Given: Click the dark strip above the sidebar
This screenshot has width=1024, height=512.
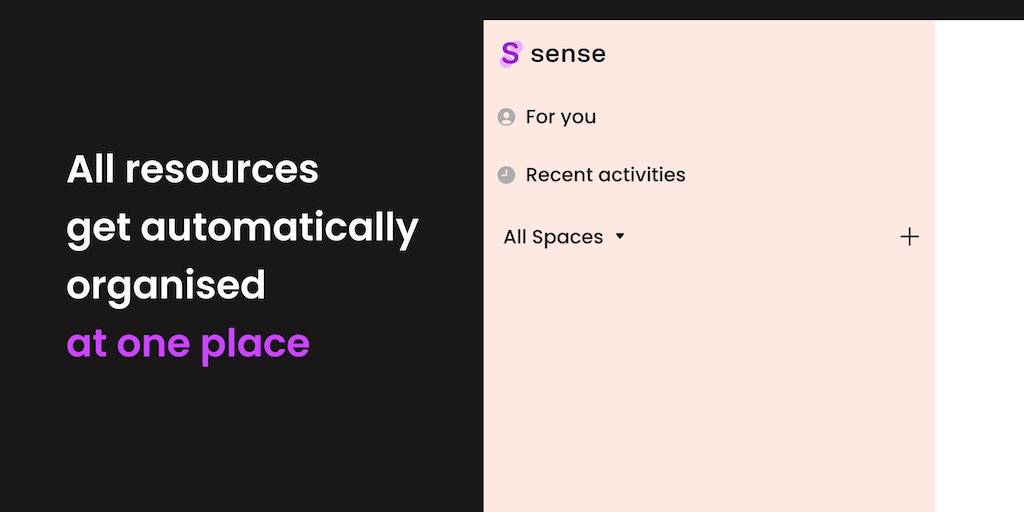Looking at the screenshot, I should (708, 9).
